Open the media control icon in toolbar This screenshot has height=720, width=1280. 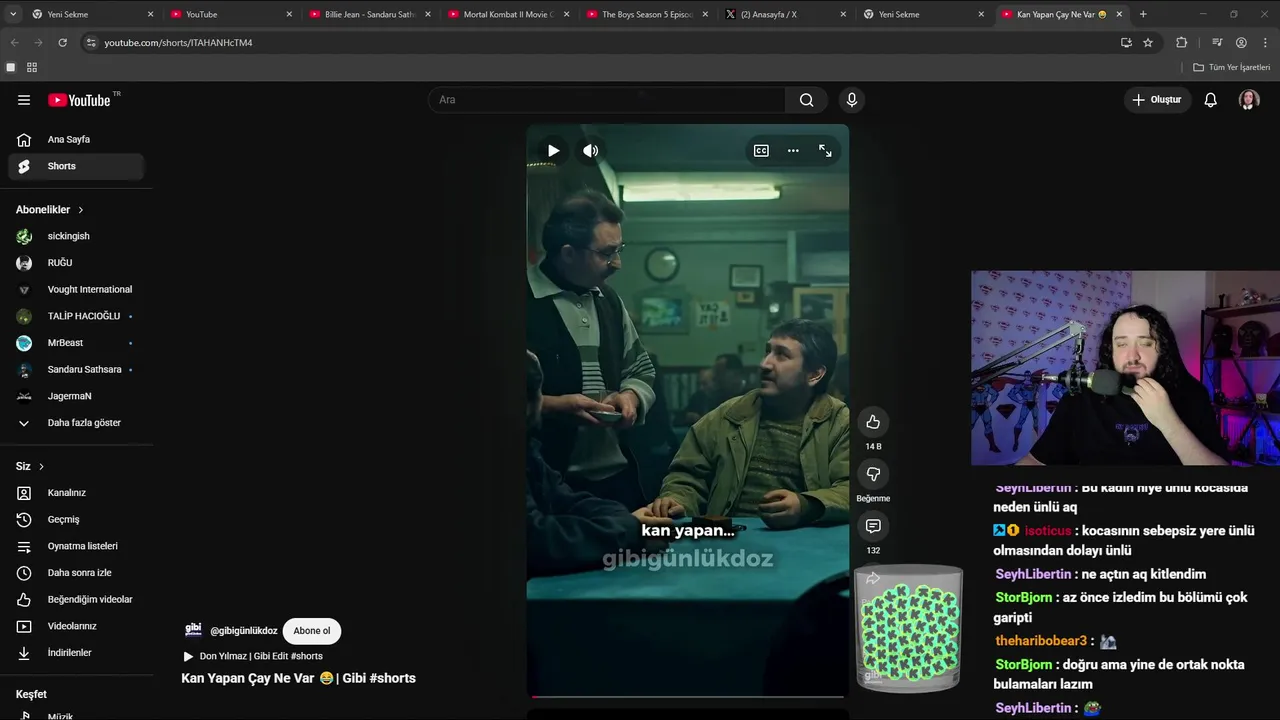point(1217,43)
